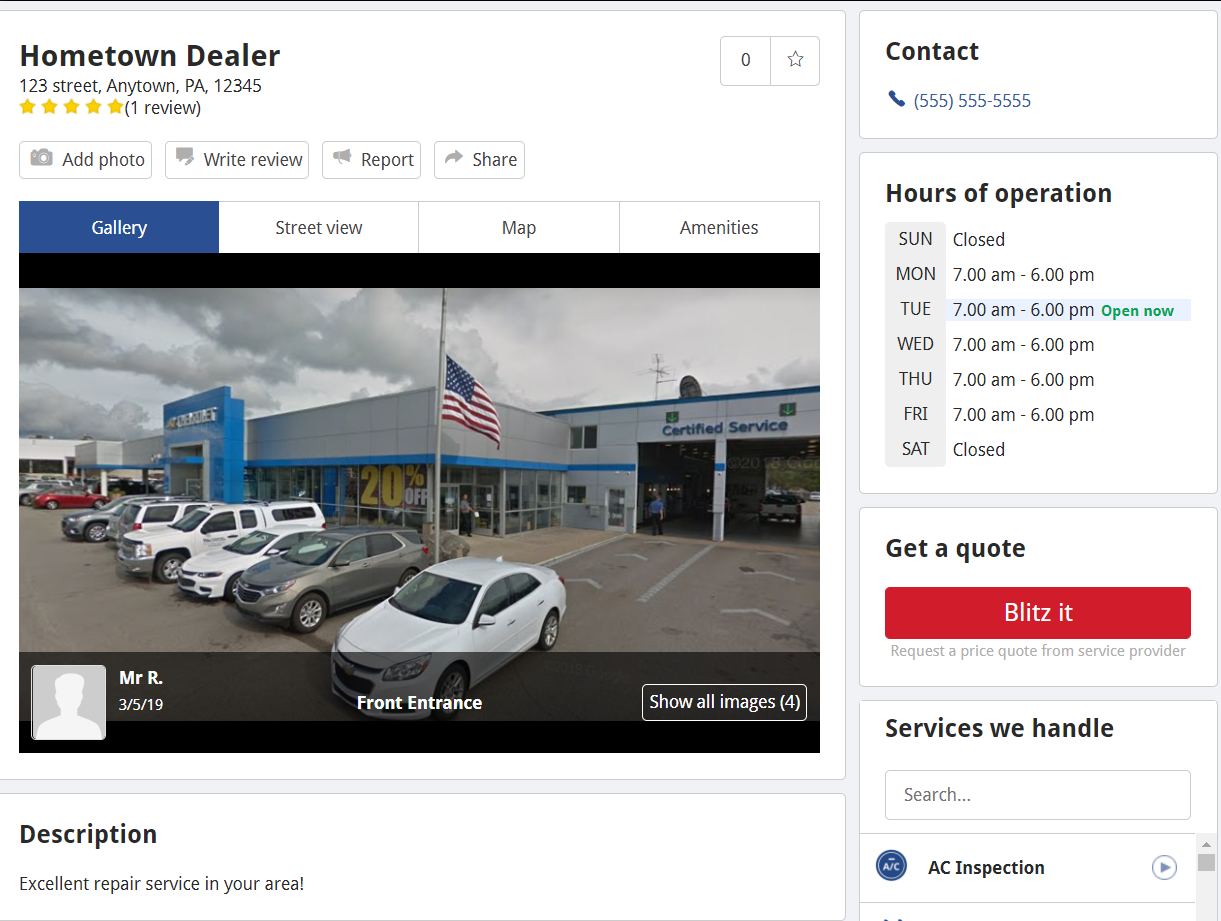Click the phone icon under Contact
The width and height of the screenshot is (1221, 921).
pyautogui.click(x=896, y=99)
